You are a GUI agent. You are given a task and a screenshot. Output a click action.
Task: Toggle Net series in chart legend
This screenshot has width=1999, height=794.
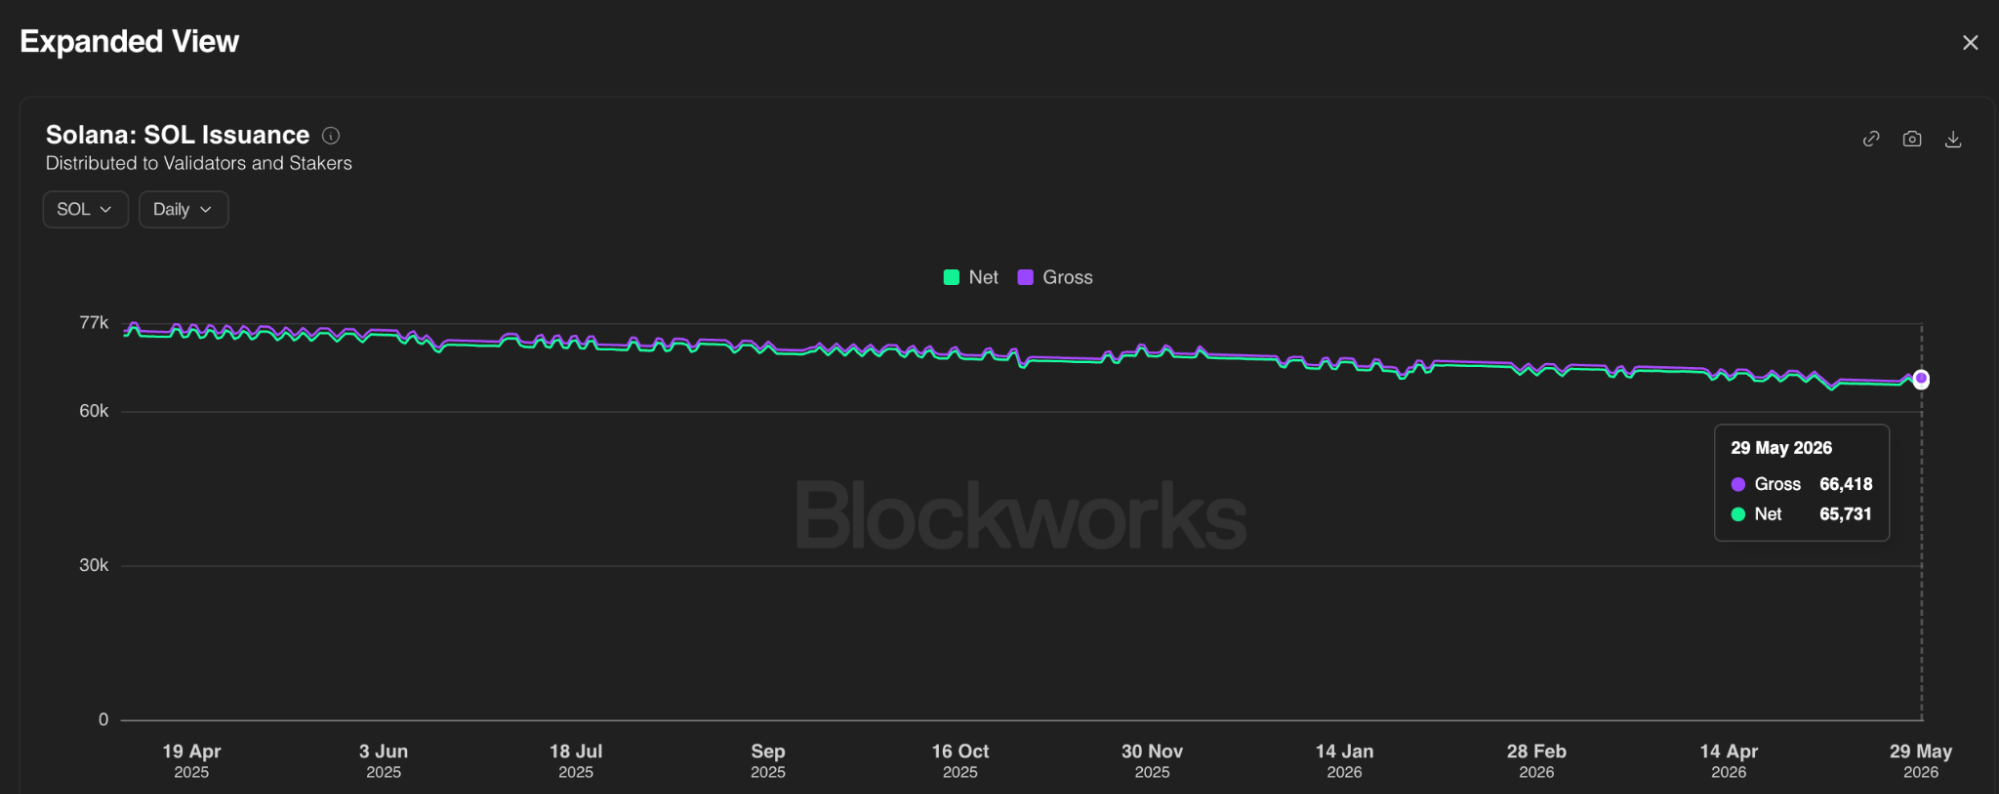click(x=971, y=277)
